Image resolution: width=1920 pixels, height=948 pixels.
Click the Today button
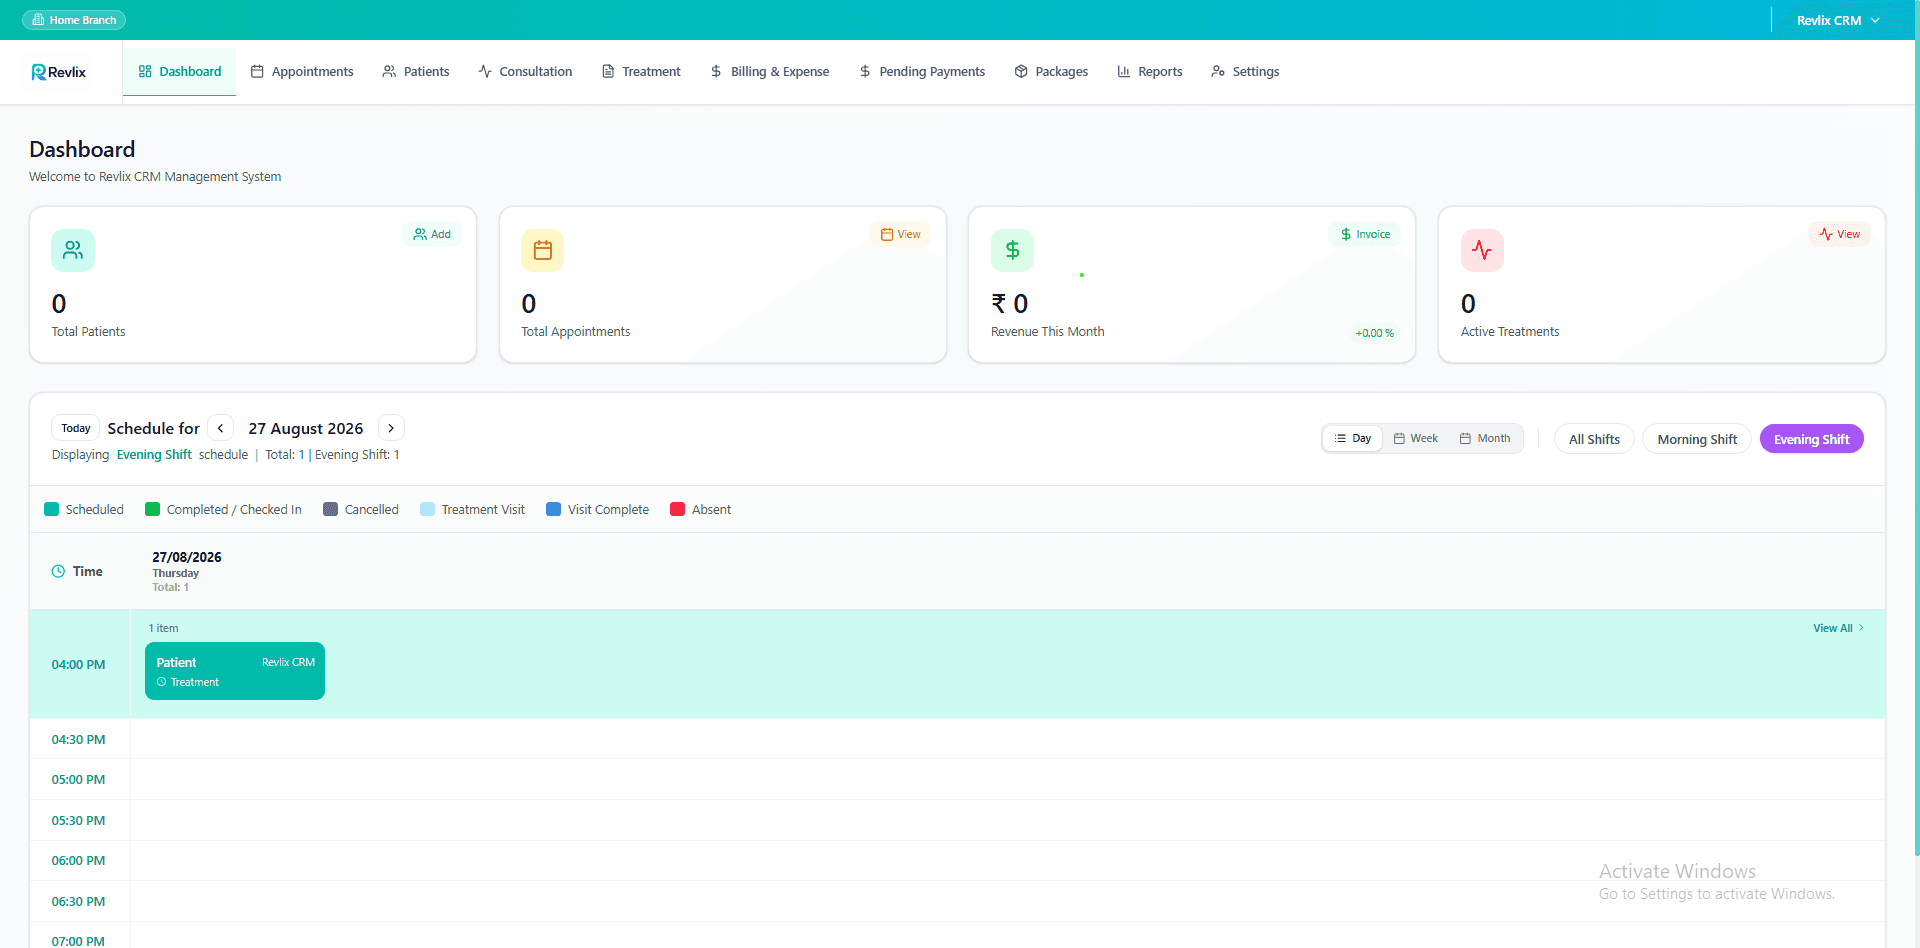click(x=76, y=428)
